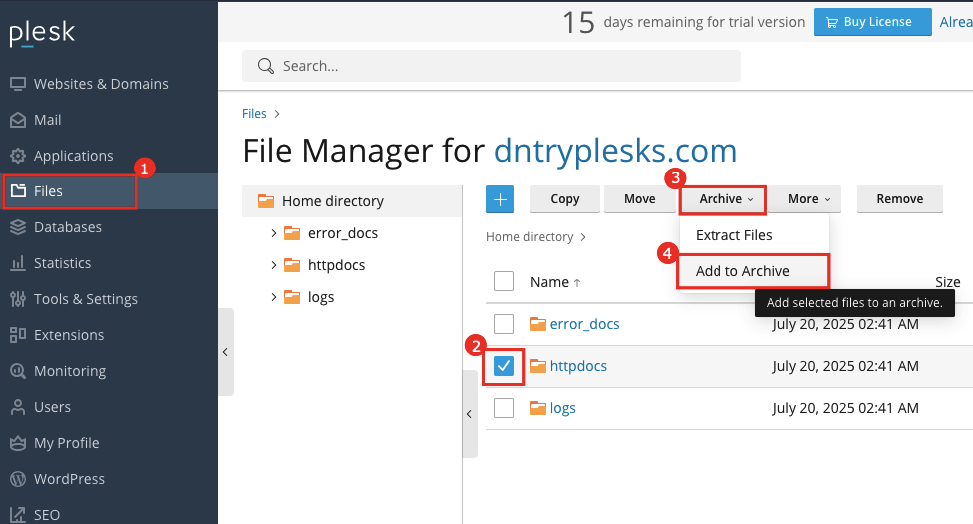
Task: Click the Databases stack icon
Action: tap(18, 227)
